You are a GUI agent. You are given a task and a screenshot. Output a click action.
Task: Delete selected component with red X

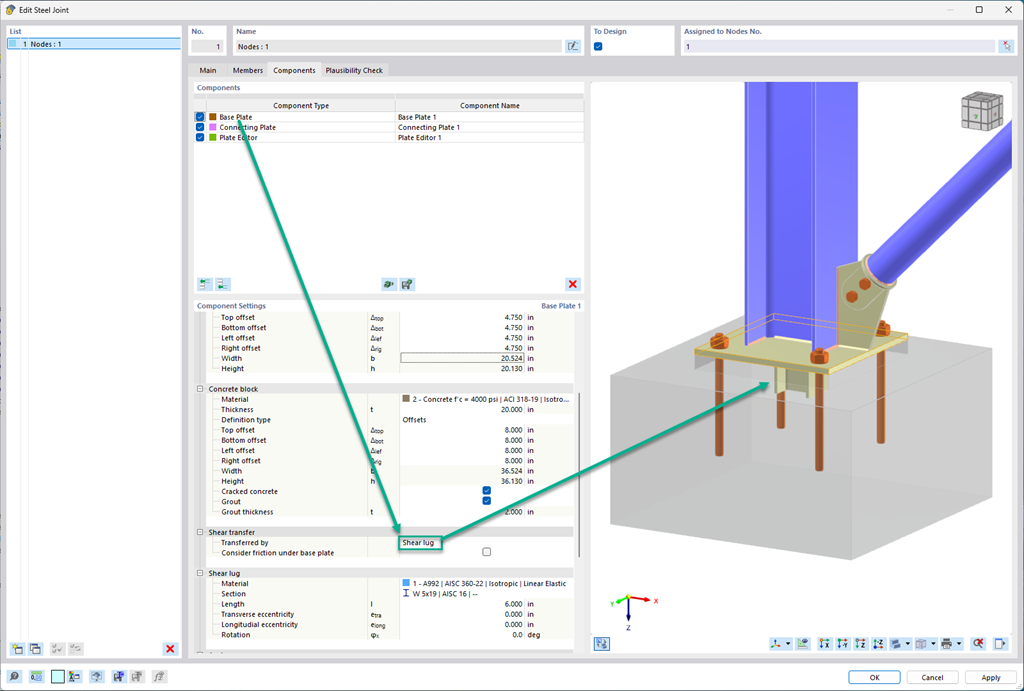[573, 284]
